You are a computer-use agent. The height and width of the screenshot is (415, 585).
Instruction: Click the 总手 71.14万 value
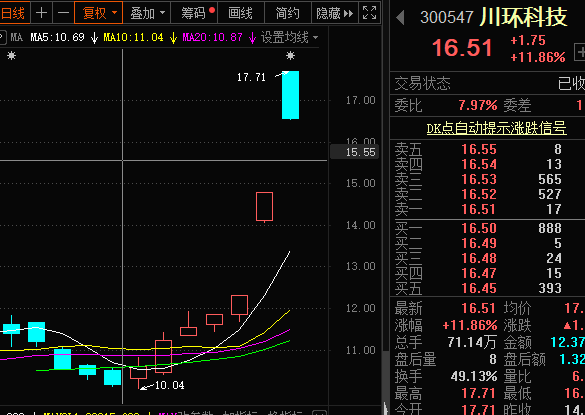[472, 342]
